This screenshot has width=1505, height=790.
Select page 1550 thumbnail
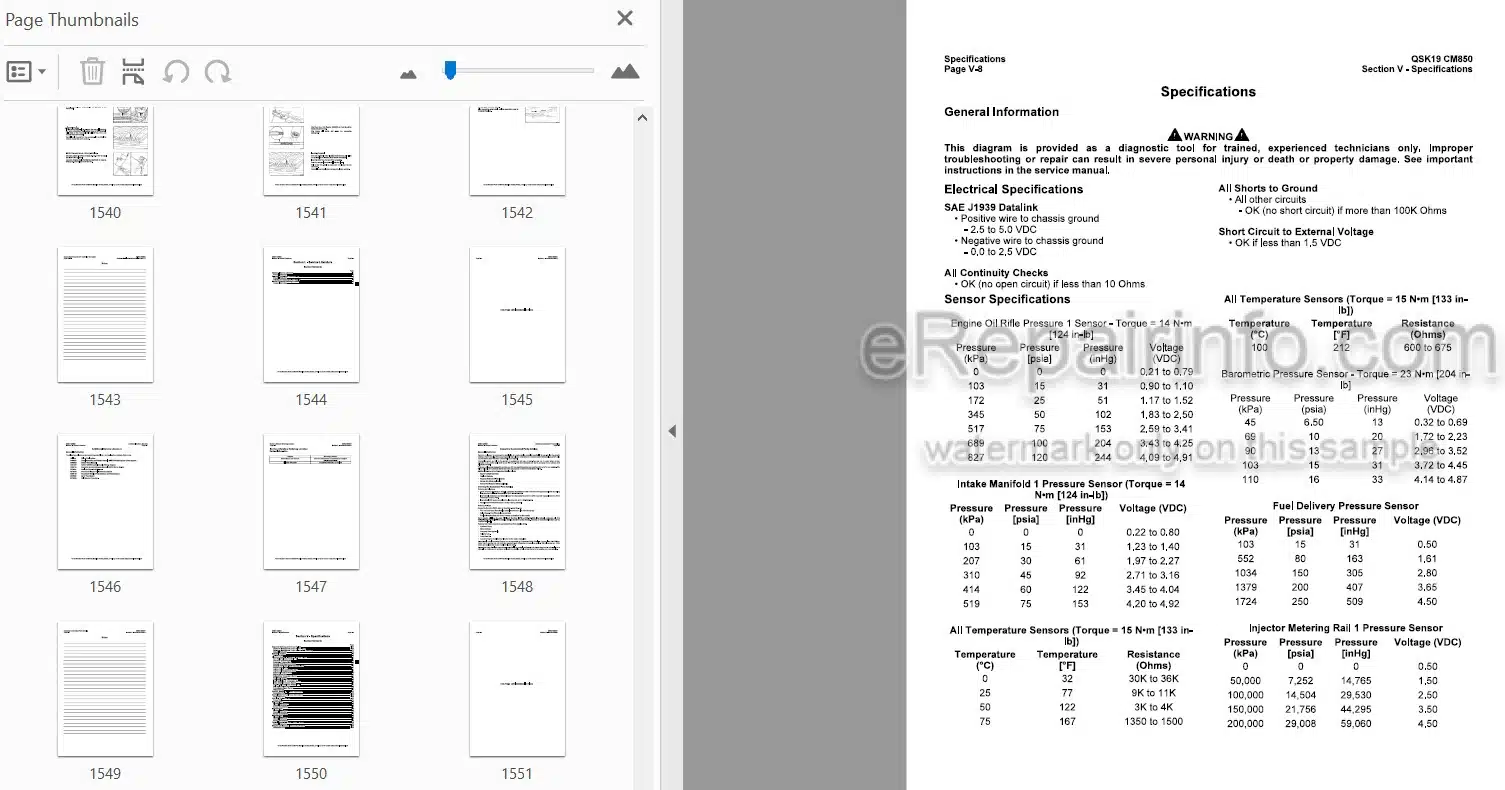click(311, 689)
